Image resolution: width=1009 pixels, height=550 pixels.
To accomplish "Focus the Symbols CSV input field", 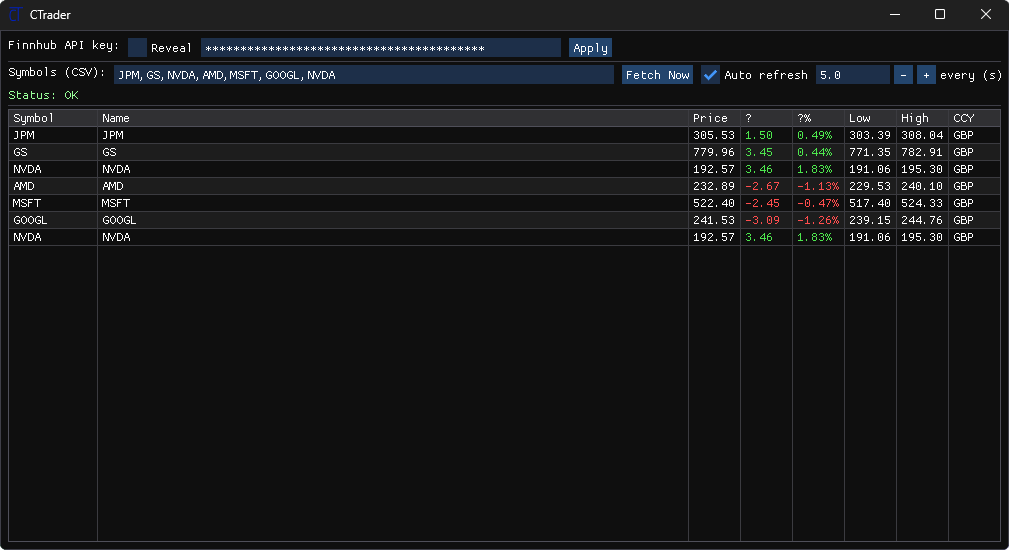I will click(x=364, y=75).
